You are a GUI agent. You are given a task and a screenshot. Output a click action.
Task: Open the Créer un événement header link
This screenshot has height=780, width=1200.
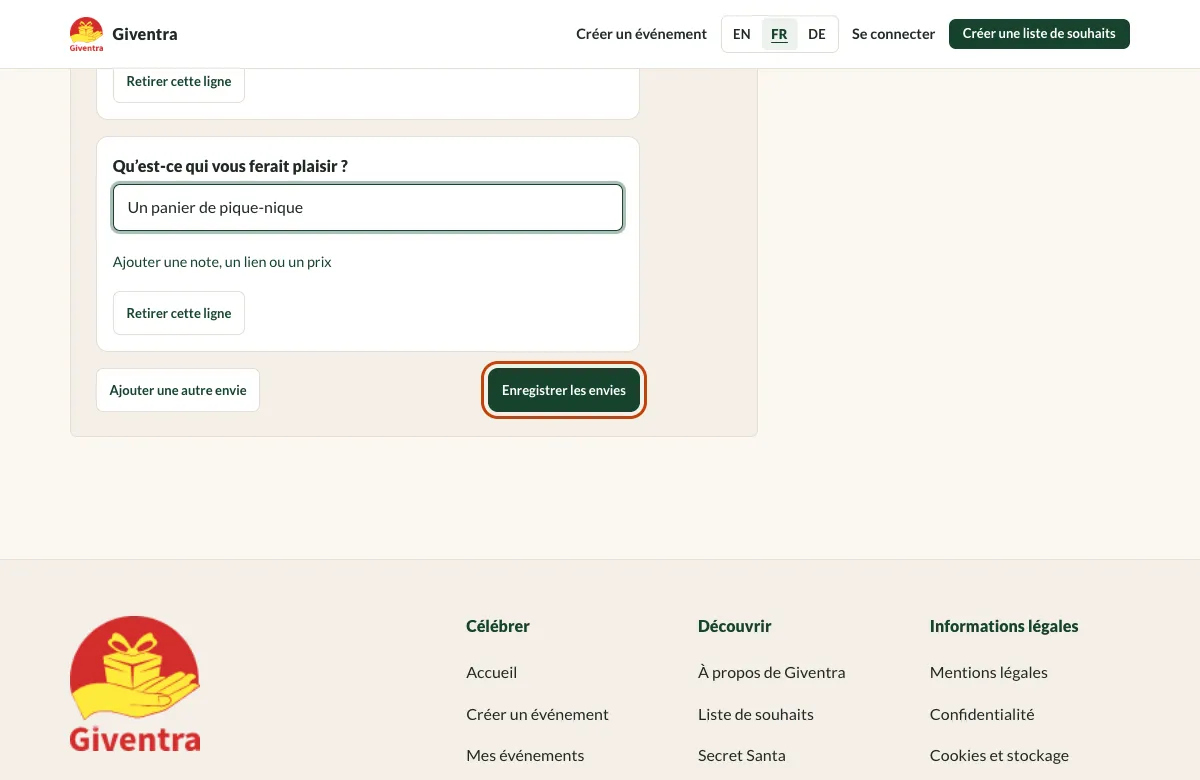(x=641, y=34)
